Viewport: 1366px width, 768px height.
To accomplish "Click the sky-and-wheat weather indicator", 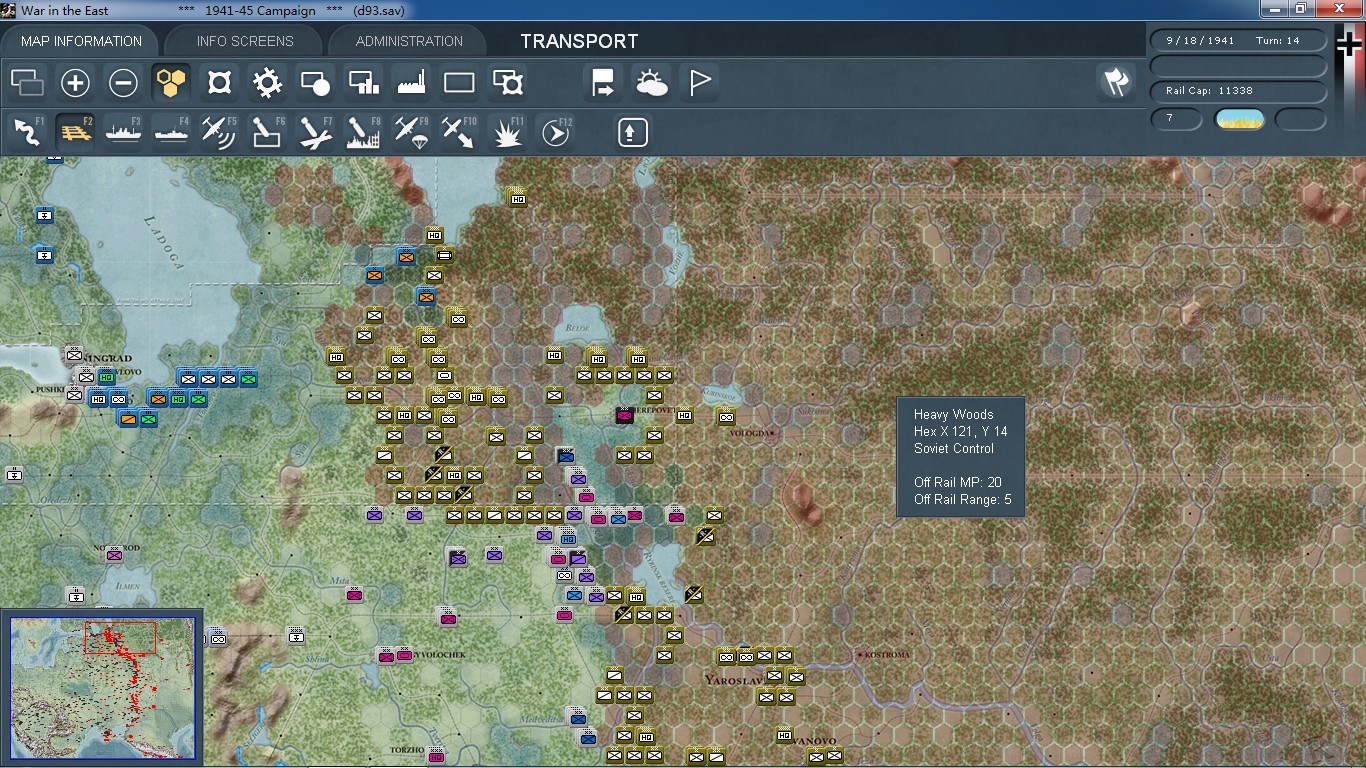I will point(1239,120).
